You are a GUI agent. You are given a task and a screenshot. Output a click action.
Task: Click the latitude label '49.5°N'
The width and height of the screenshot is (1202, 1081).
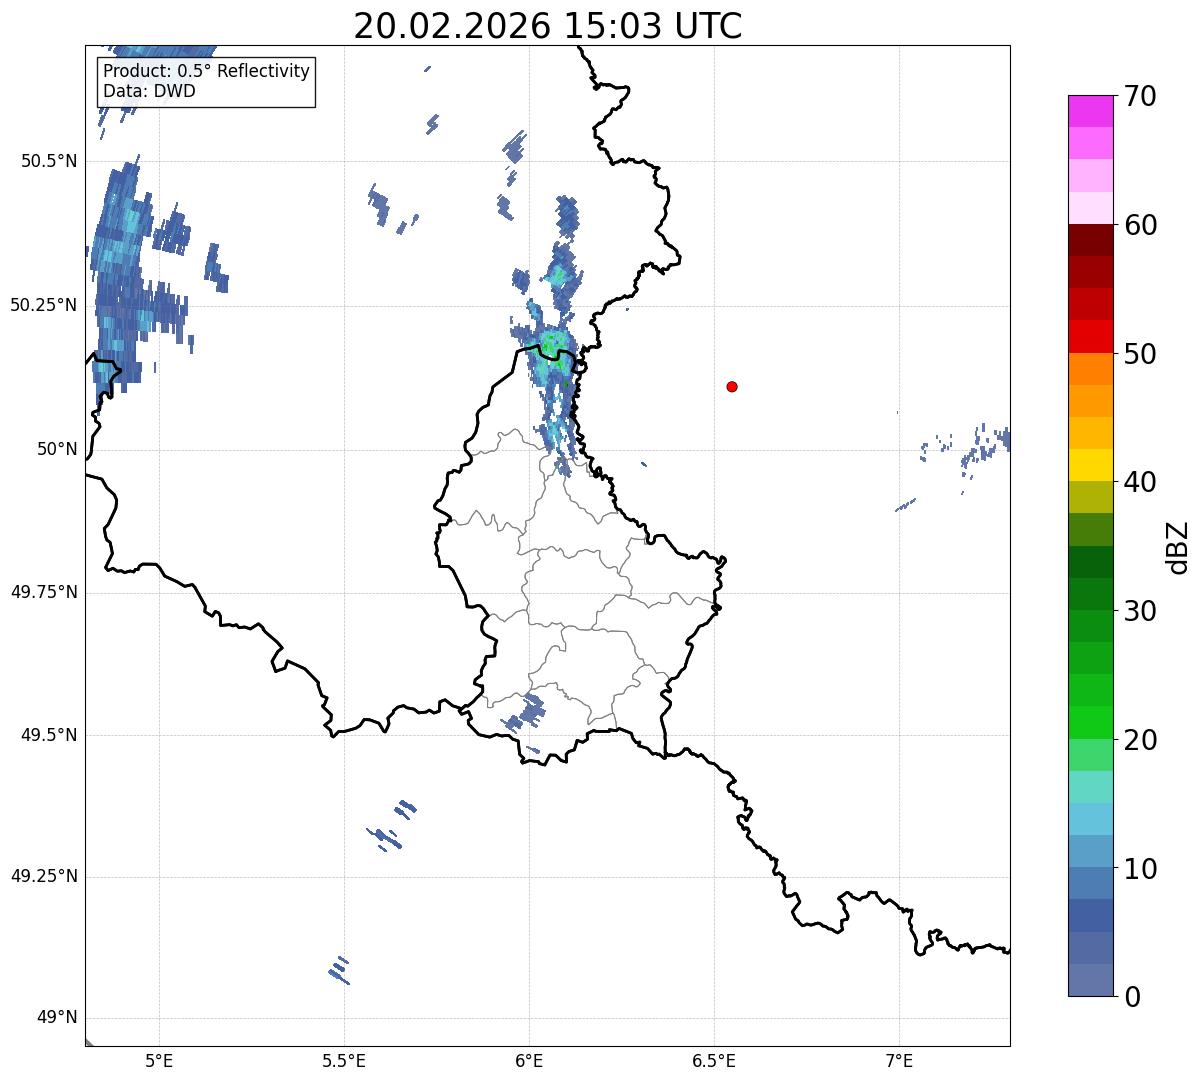49,735
